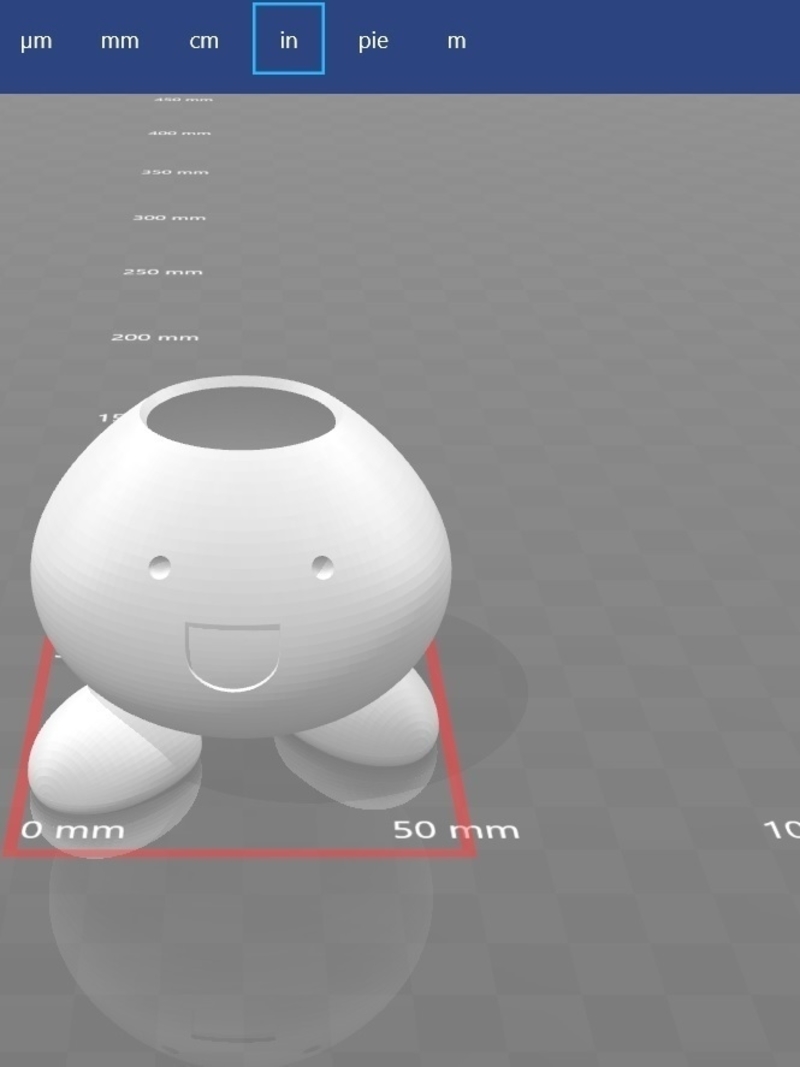
Task: Select the μm unit option
Action: click(x=36, y=41)
